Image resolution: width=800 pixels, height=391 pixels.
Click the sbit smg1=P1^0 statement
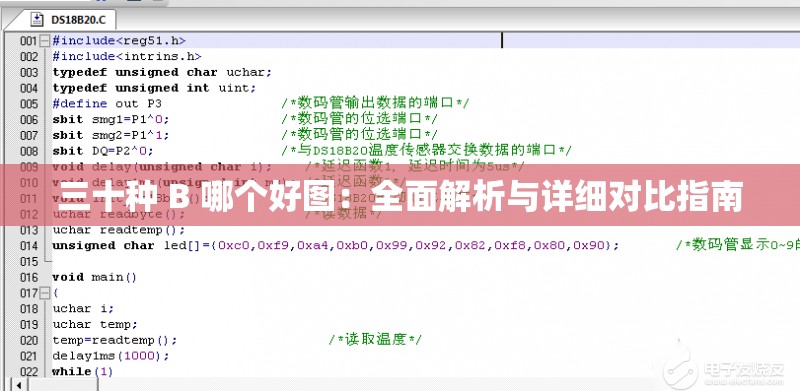(x=111, y=119)
